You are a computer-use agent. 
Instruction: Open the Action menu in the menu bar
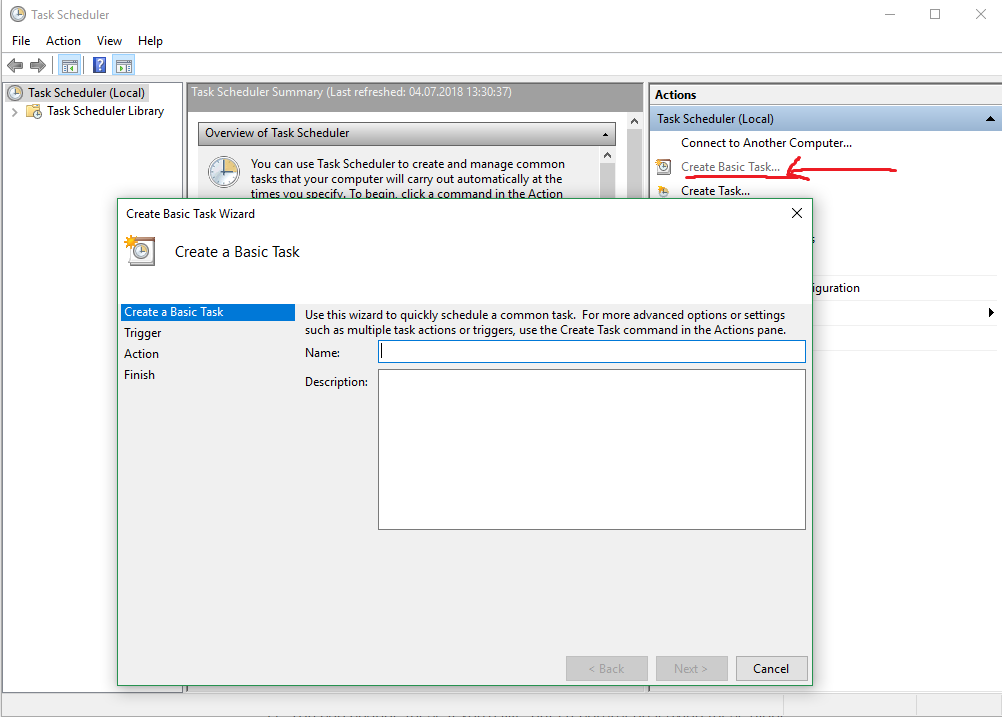pyautogui.click(x=63, y=41)
